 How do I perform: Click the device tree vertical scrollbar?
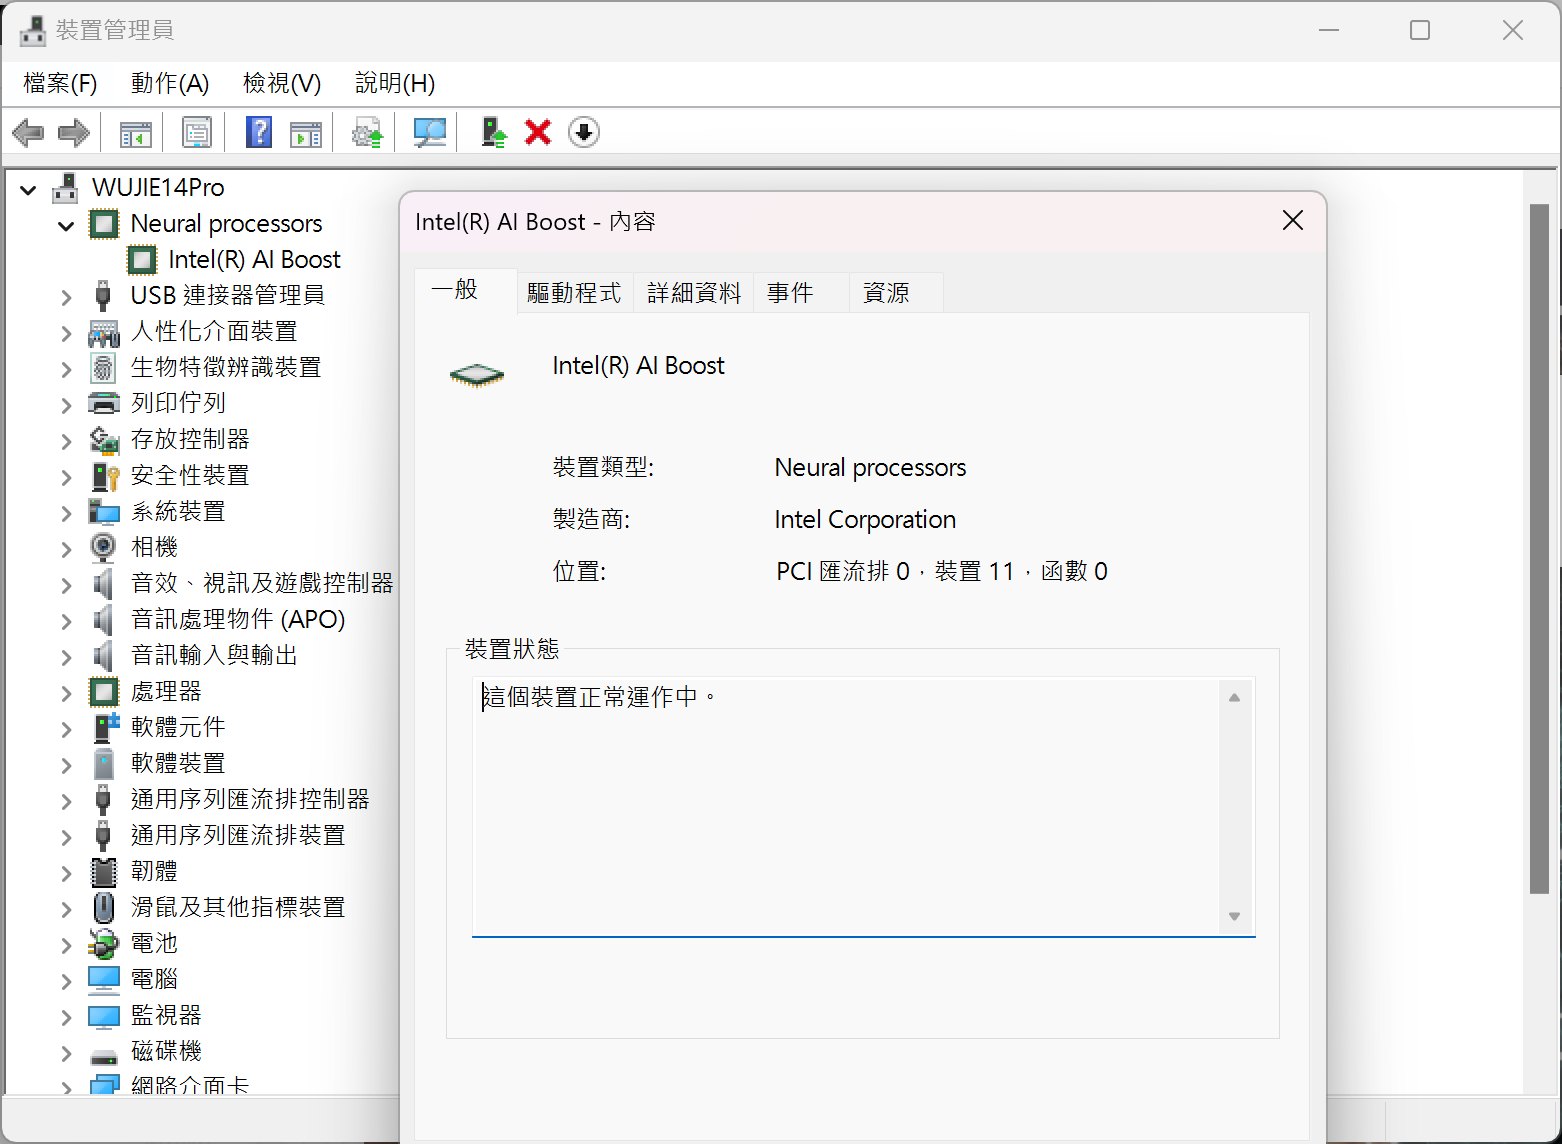pos(1540,548)
